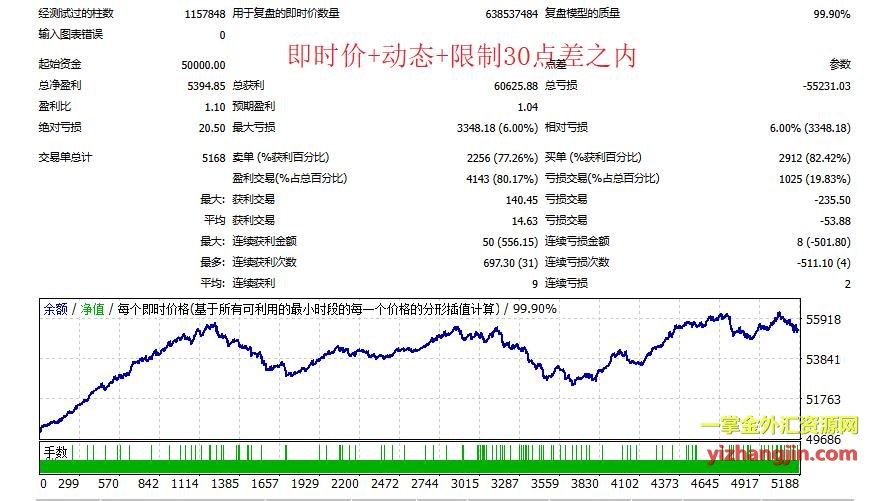Select the 最大亏损 3348.18 (6.00%) value

coord(496,127)
